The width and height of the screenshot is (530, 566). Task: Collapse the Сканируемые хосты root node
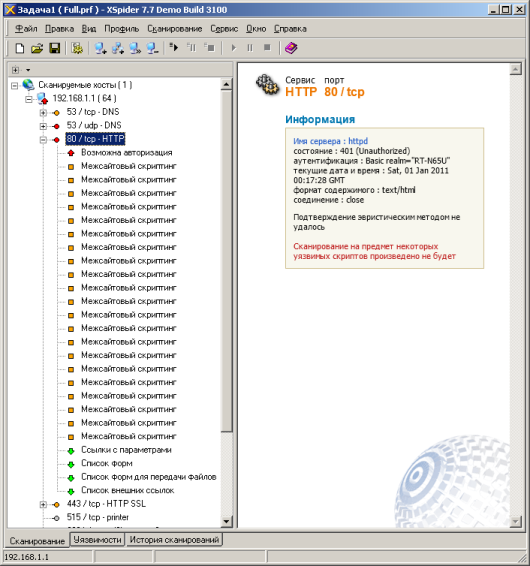coord(14,86)
